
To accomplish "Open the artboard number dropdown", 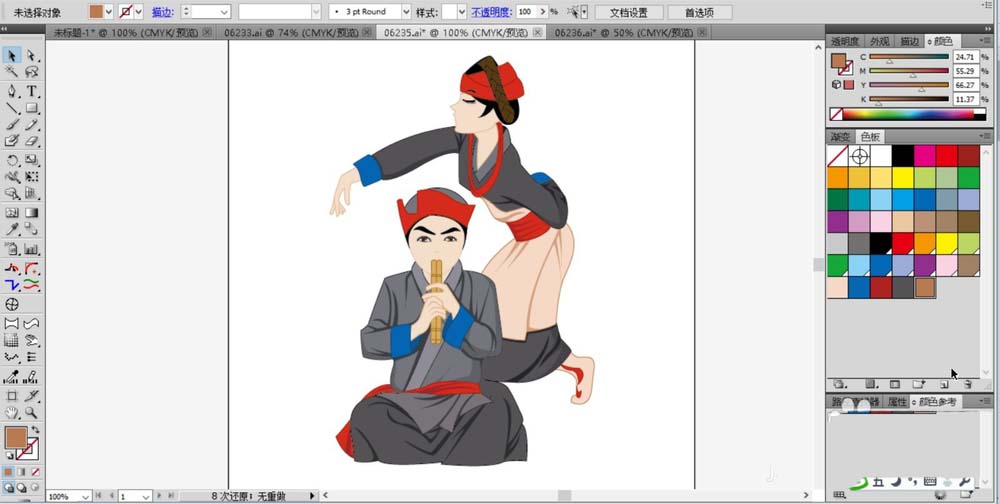I will tap(145, 496).
